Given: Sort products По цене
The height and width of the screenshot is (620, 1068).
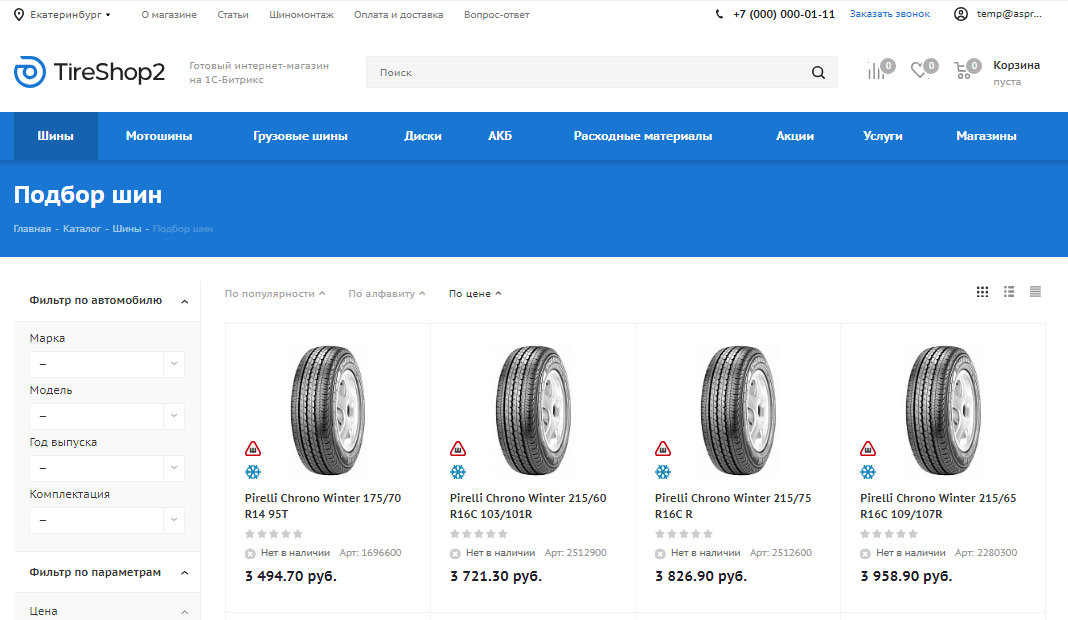Looking at the screenshot, I should (x=475, y=294).
